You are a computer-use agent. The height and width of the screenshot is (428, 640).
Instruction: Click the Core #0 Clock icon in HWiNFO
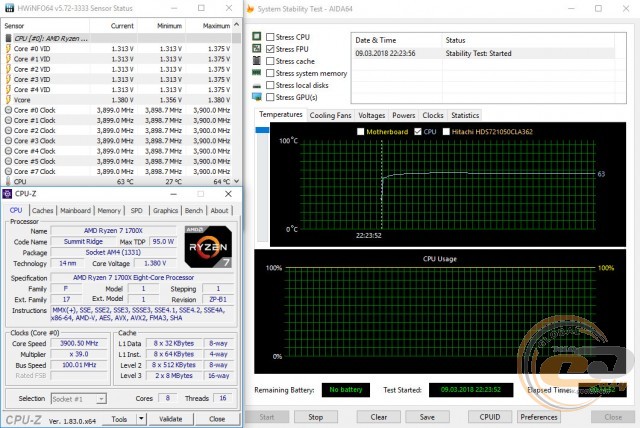click(x=8, y=110)
